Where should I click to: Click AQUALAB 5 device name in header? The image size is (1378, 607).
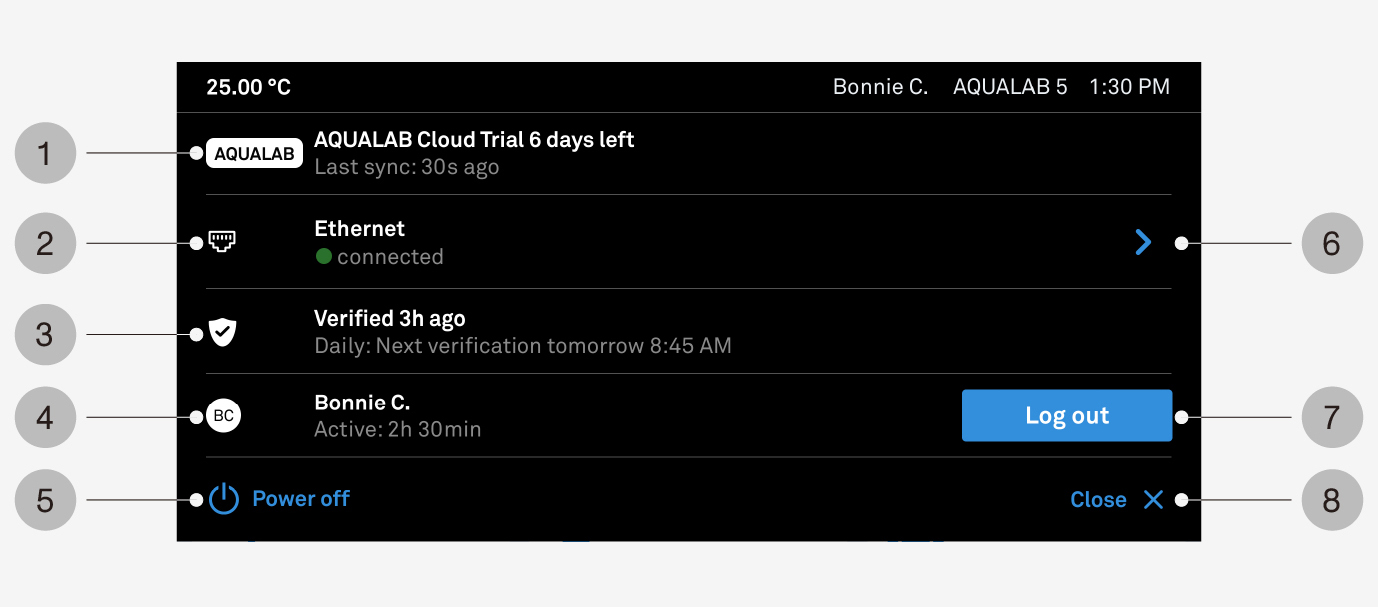tap(1010, 87)
